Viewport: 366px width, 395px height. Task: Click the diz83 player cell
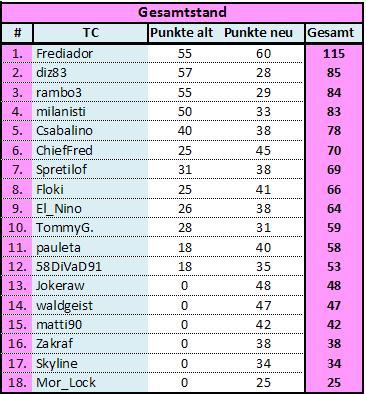point(90,73)
